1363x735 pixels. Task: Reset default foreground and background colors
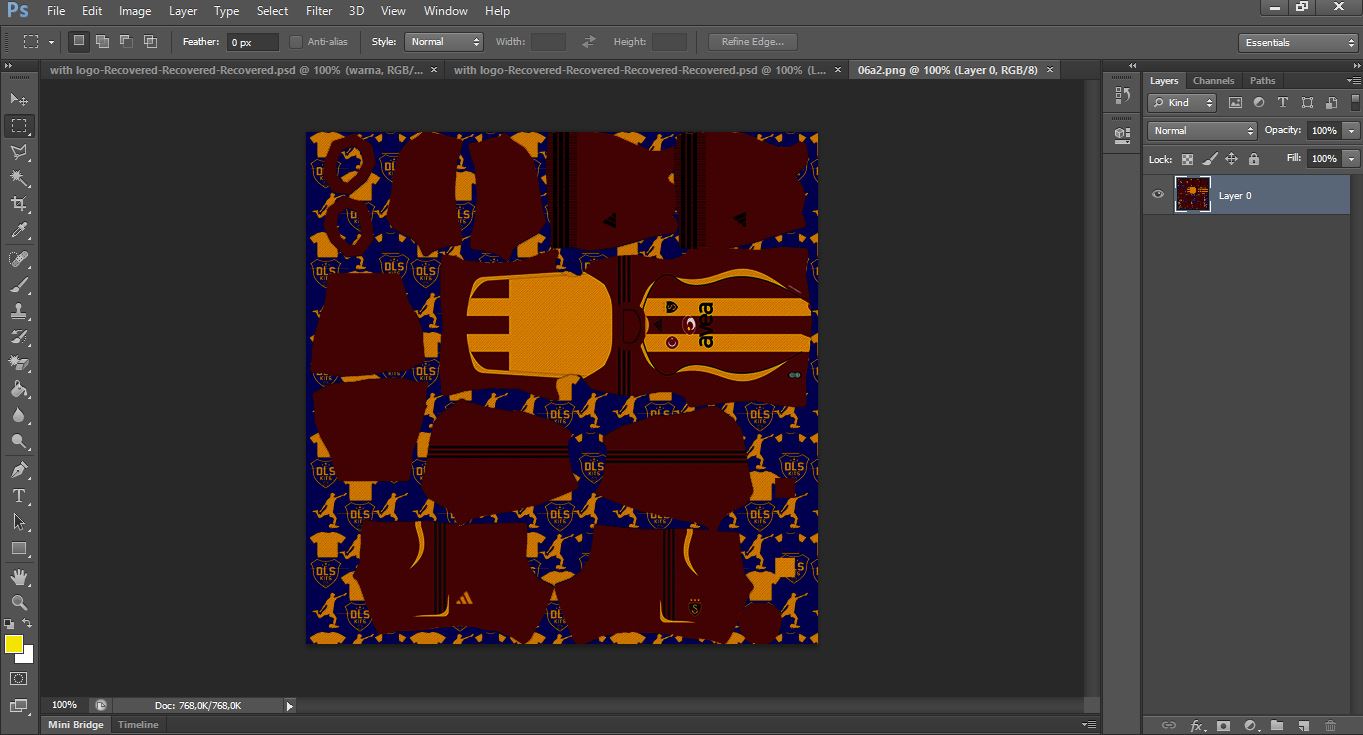(10, 623)
